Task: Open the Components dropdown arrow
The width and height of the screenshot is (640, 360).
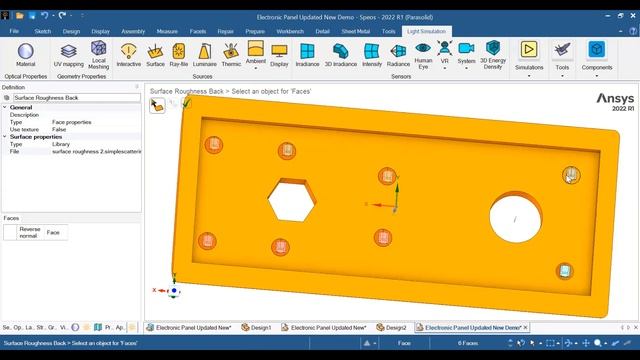Action: [597, 76]
